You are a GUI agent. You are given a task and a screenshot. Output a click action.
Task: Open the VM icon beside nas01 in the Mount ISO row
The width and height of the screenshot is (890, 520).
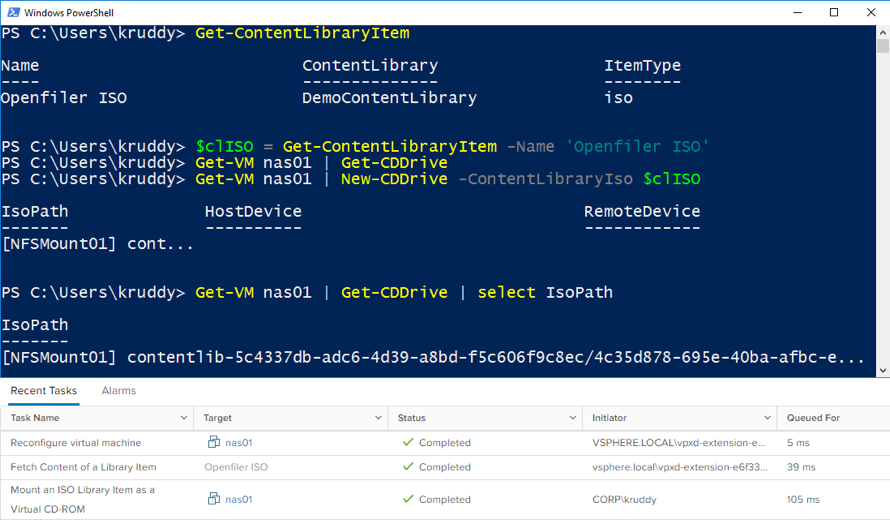pos(213,498)
